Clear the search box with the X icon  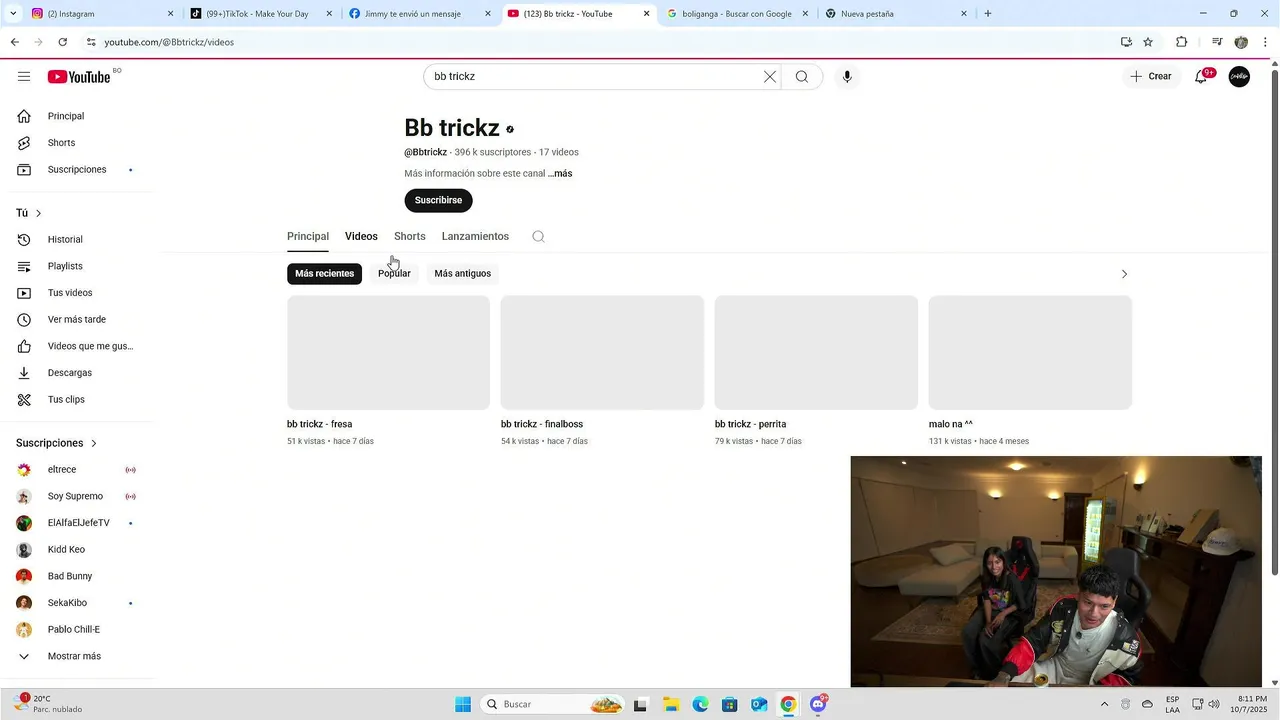[x=770, y=77]
